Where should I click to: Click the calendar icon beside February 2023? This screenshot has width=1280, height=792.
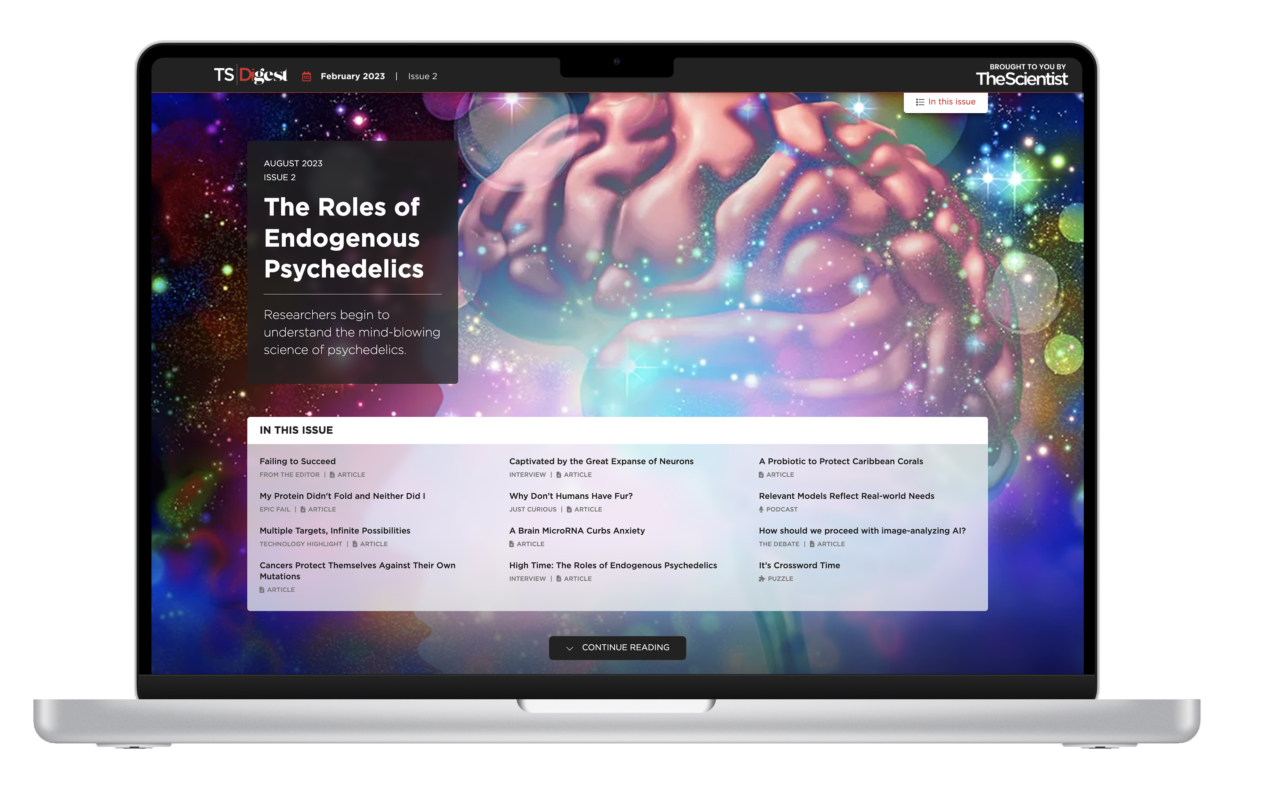pos(306,76)
